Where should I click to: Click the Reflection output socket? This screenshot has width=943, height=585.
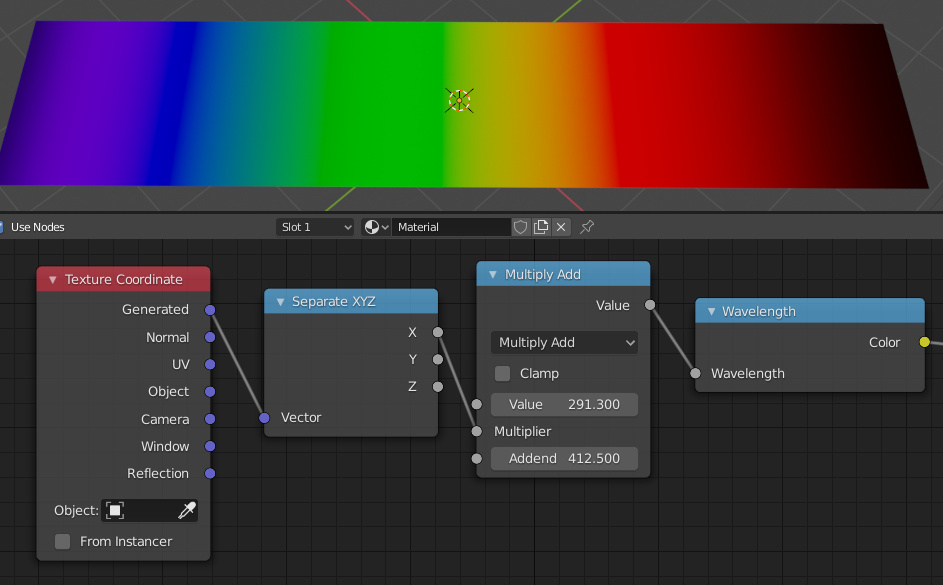[x=210, y=473]
